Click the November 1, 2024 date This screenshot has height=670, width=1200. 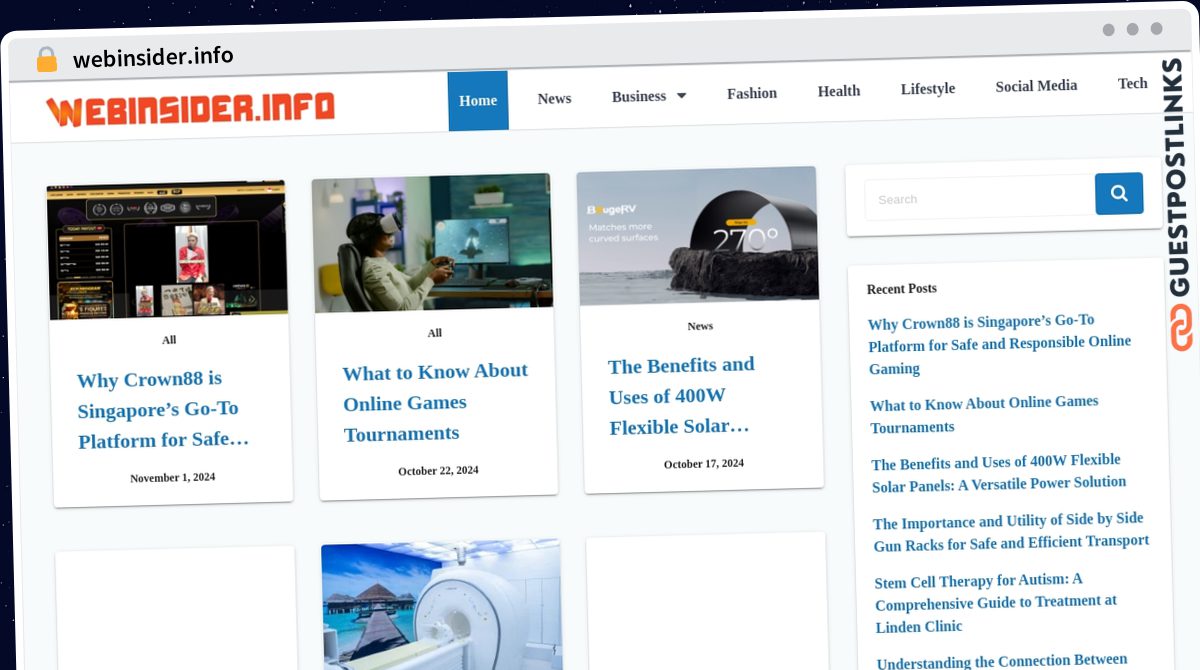coord(172,478)
